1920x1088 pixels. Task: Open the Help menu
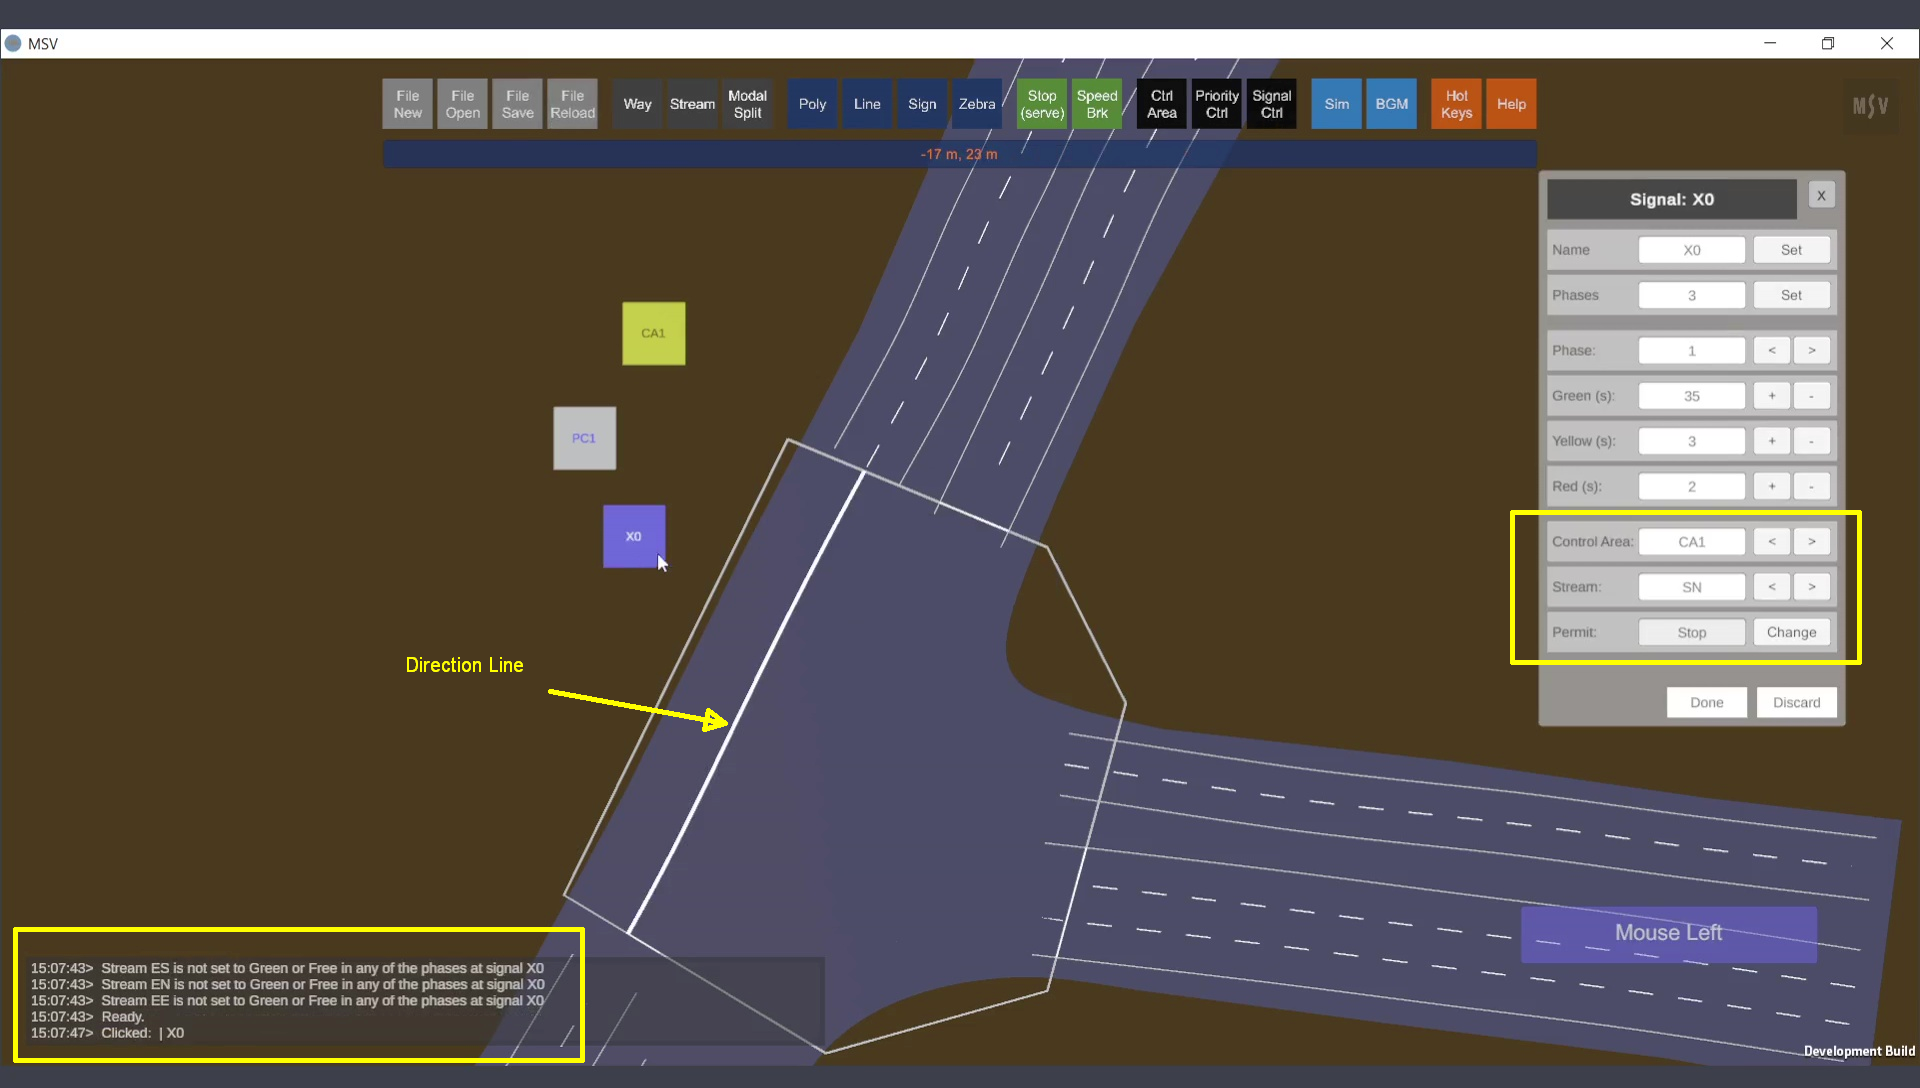1511,104
